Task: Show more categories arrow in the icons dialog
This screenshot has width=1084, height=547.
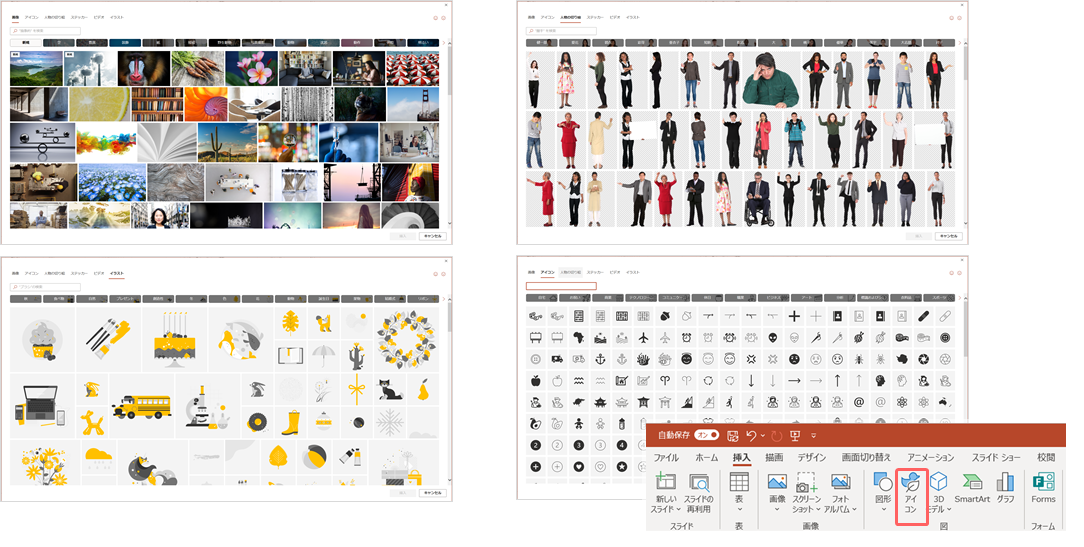Action: tap(959, 298)
